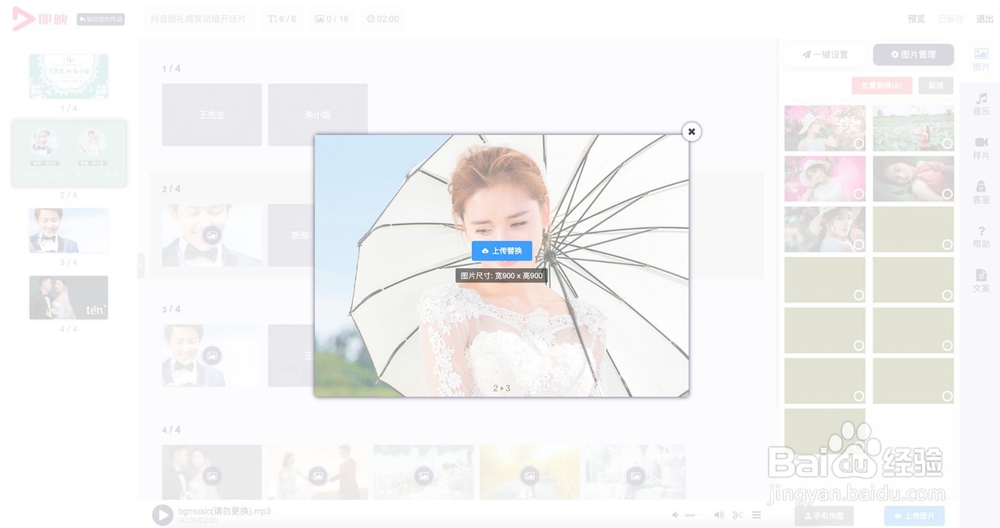The image size is (1000, 528).
Task: Click the 取消 cancel button
Action: [x=936, y=85]
